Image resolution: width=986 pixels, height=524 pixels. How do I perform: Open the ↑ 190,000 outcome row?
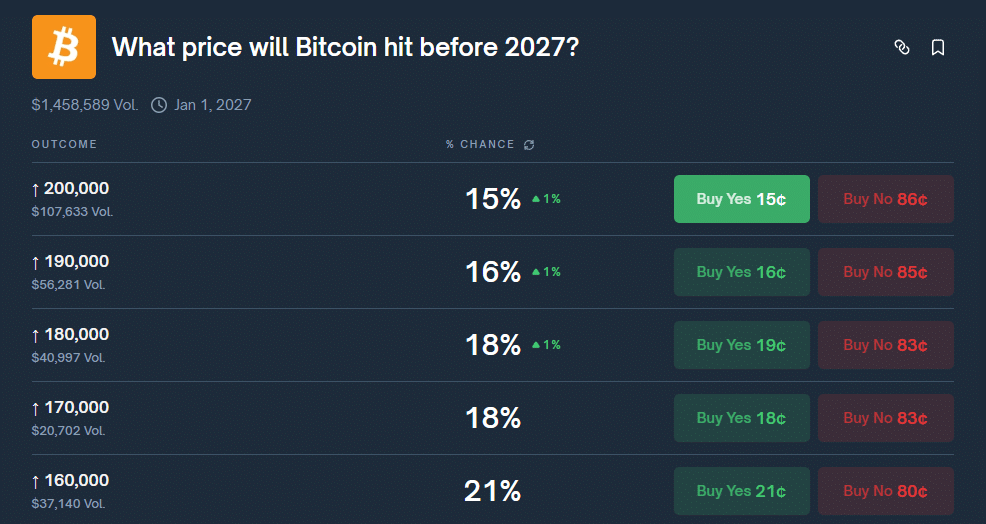click(x=71, y=262)
